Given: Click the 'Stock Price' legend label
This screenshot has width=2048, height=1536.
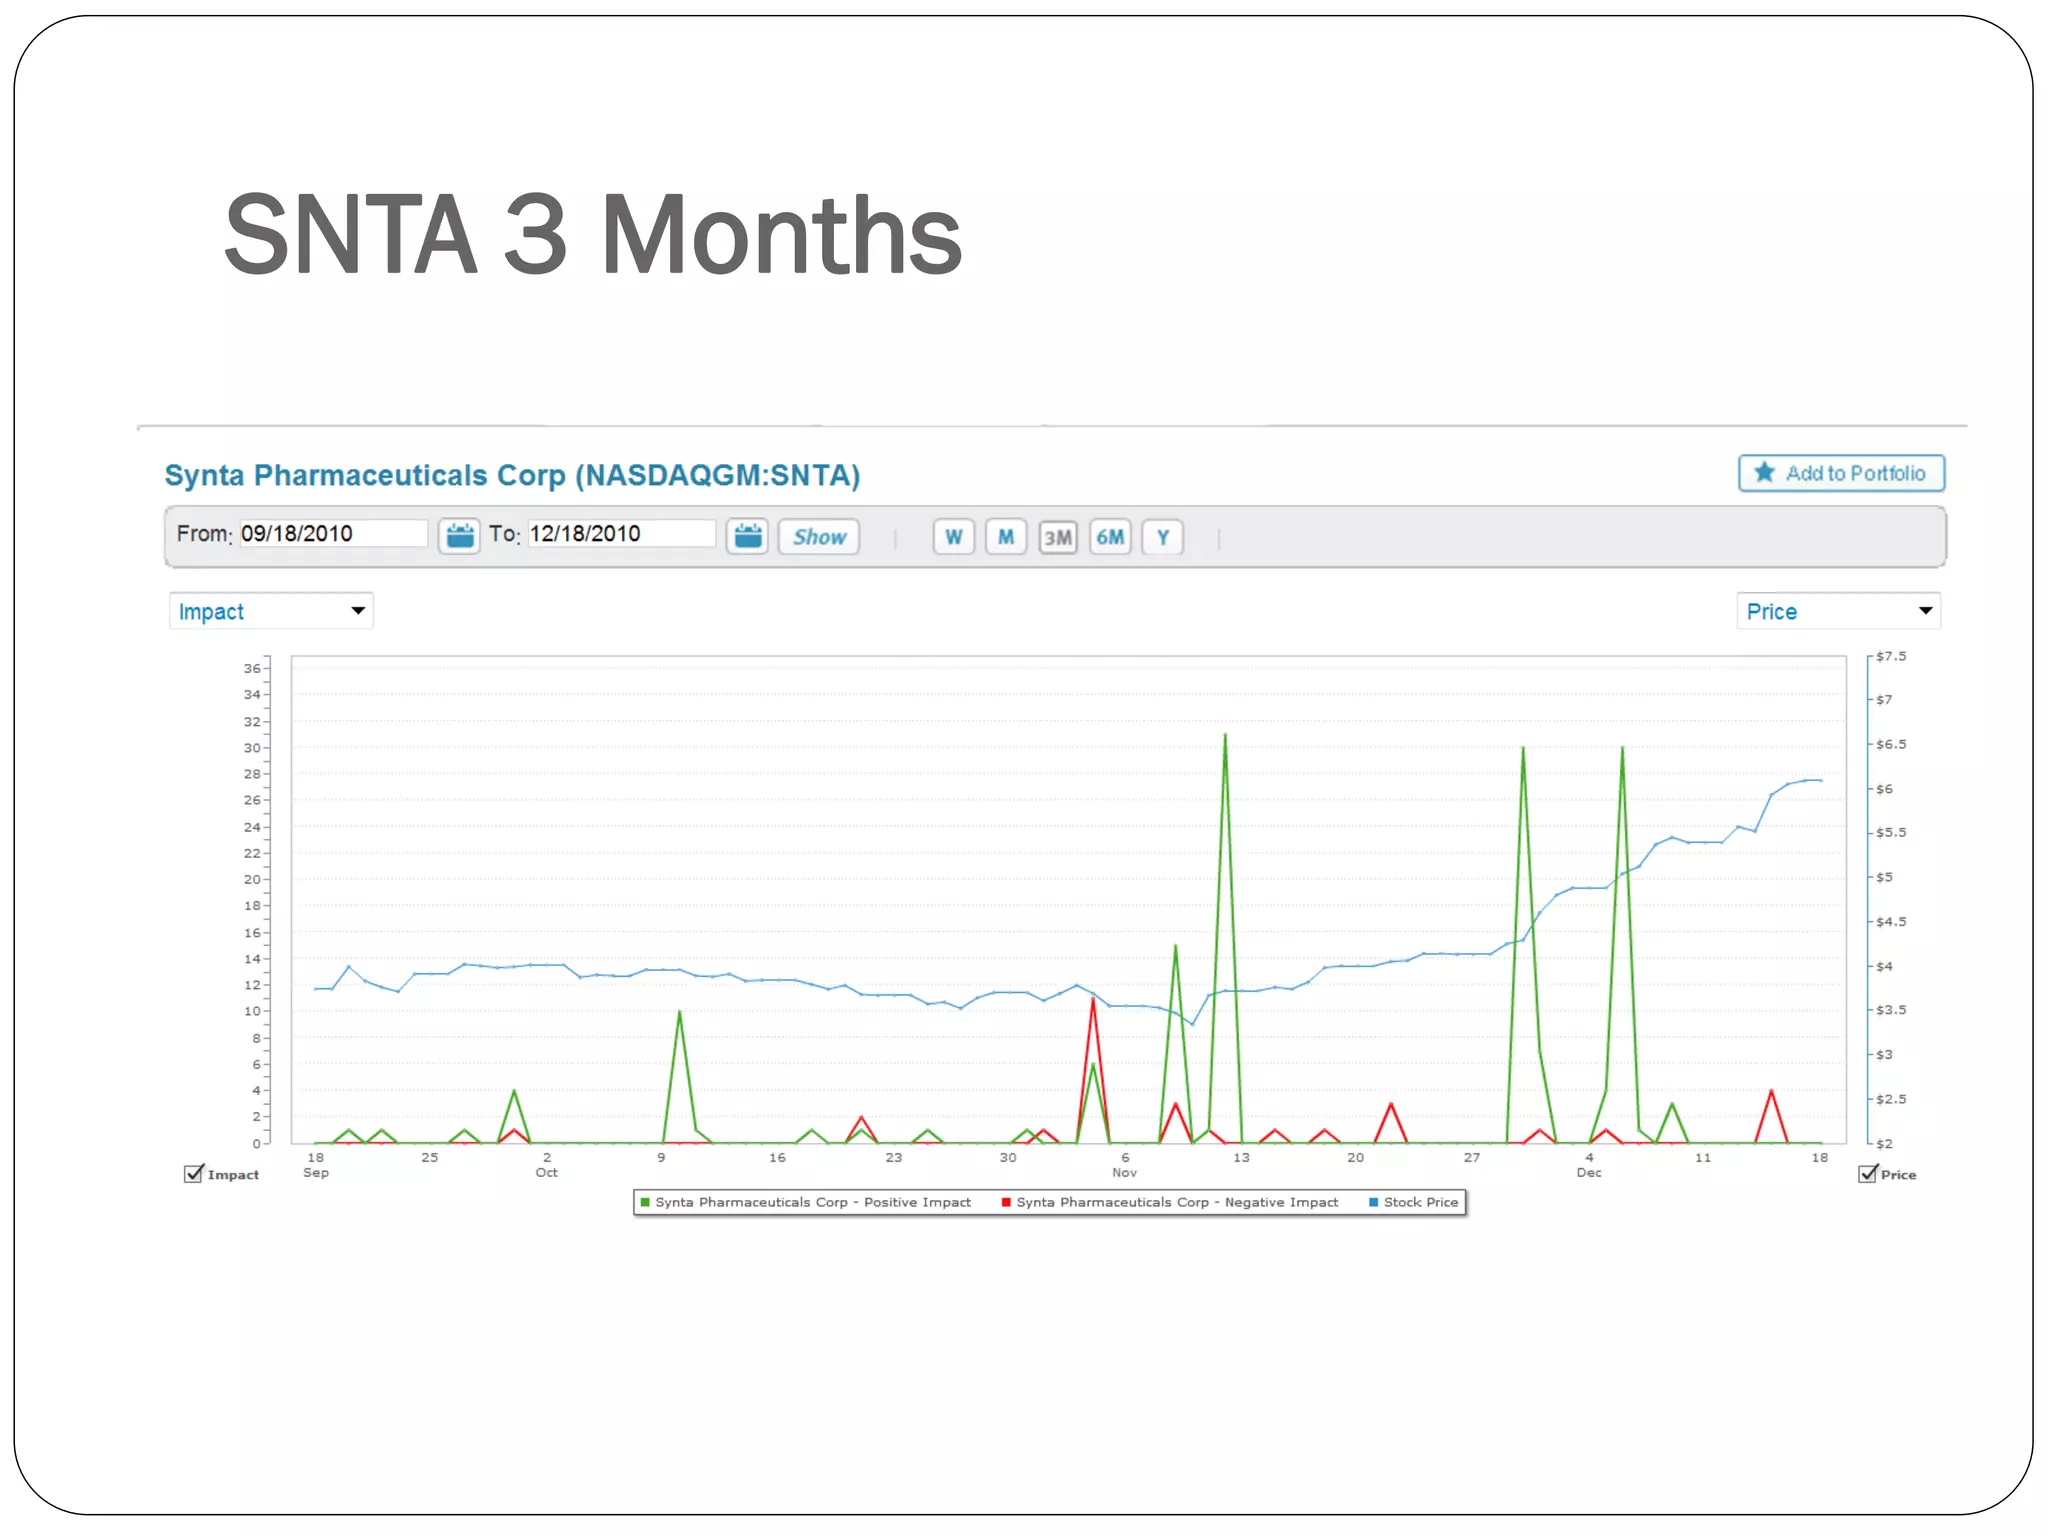Looking at the screenshot, I should 1421,1202.
